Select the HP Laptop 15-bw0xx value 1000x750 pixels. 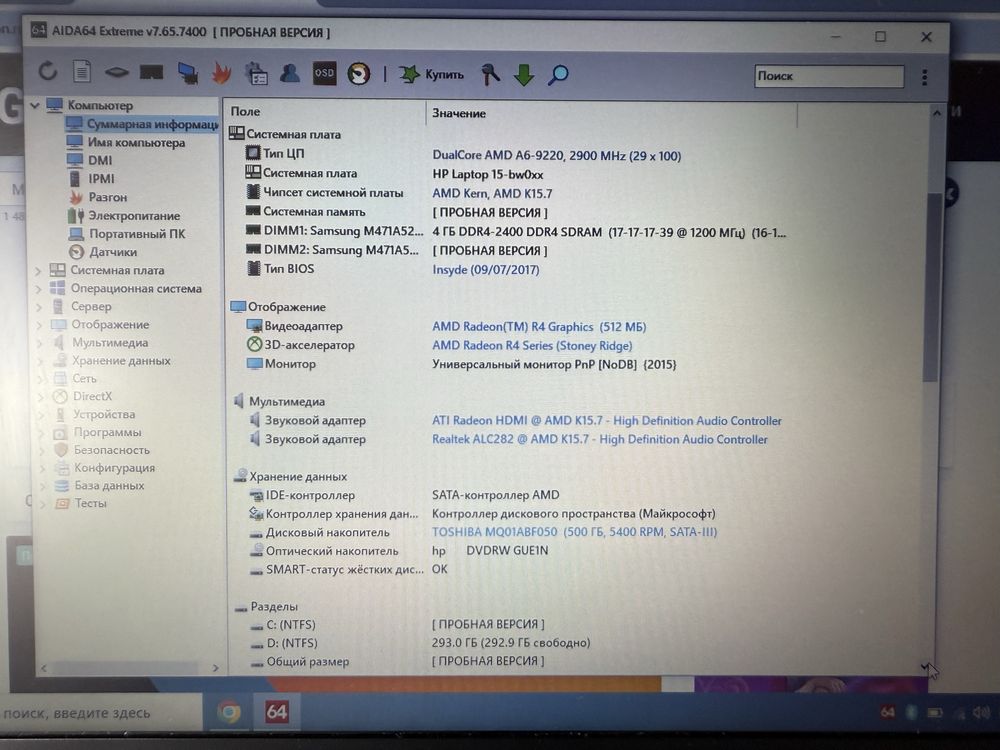point(488,174)
